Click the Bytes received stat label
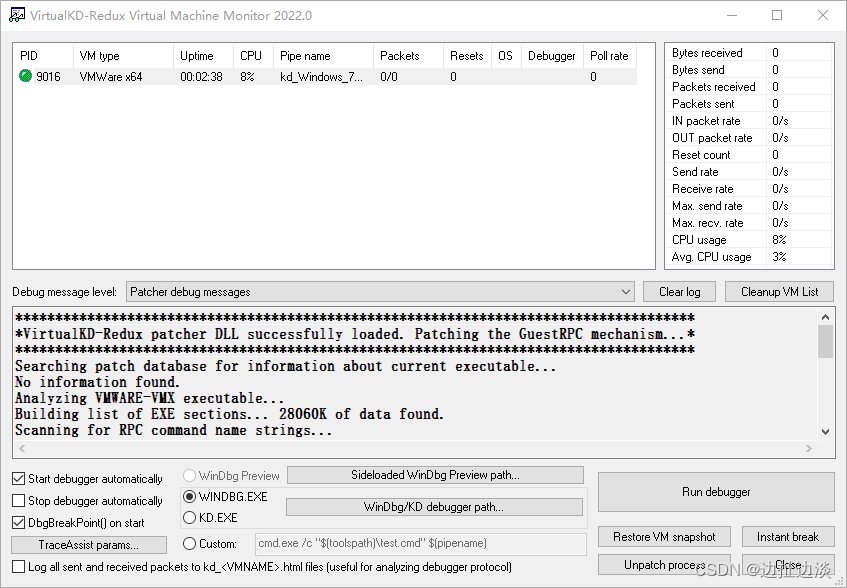This screenshot has width=847, height=588. tap(707, 53)
